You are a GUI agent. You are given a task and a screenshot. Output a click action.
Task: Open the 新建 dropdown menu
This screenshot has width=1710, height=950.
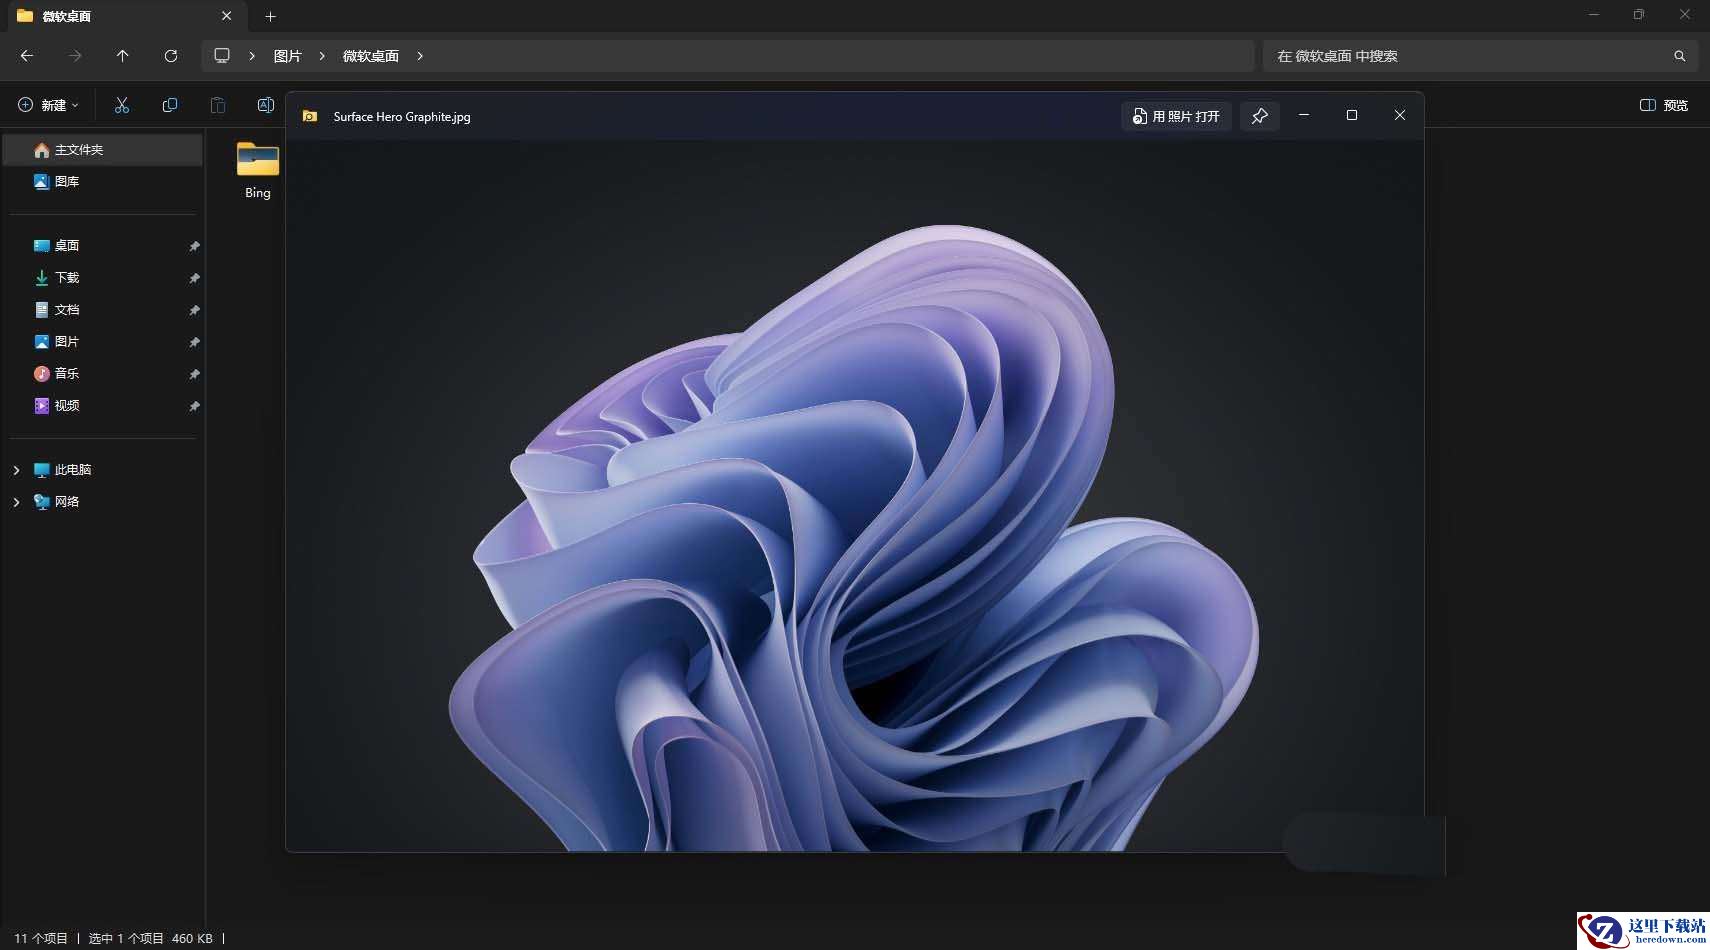point(48,105)
